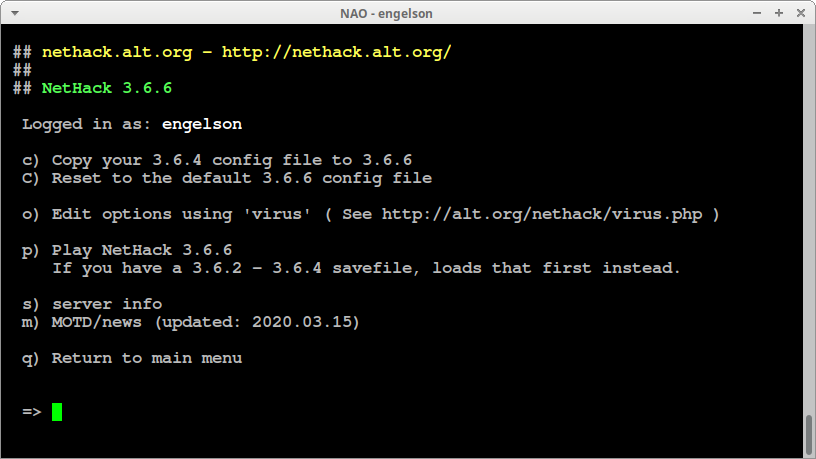Minimize the NAO terminal window
816x459 pixels.
coord(757,11)
